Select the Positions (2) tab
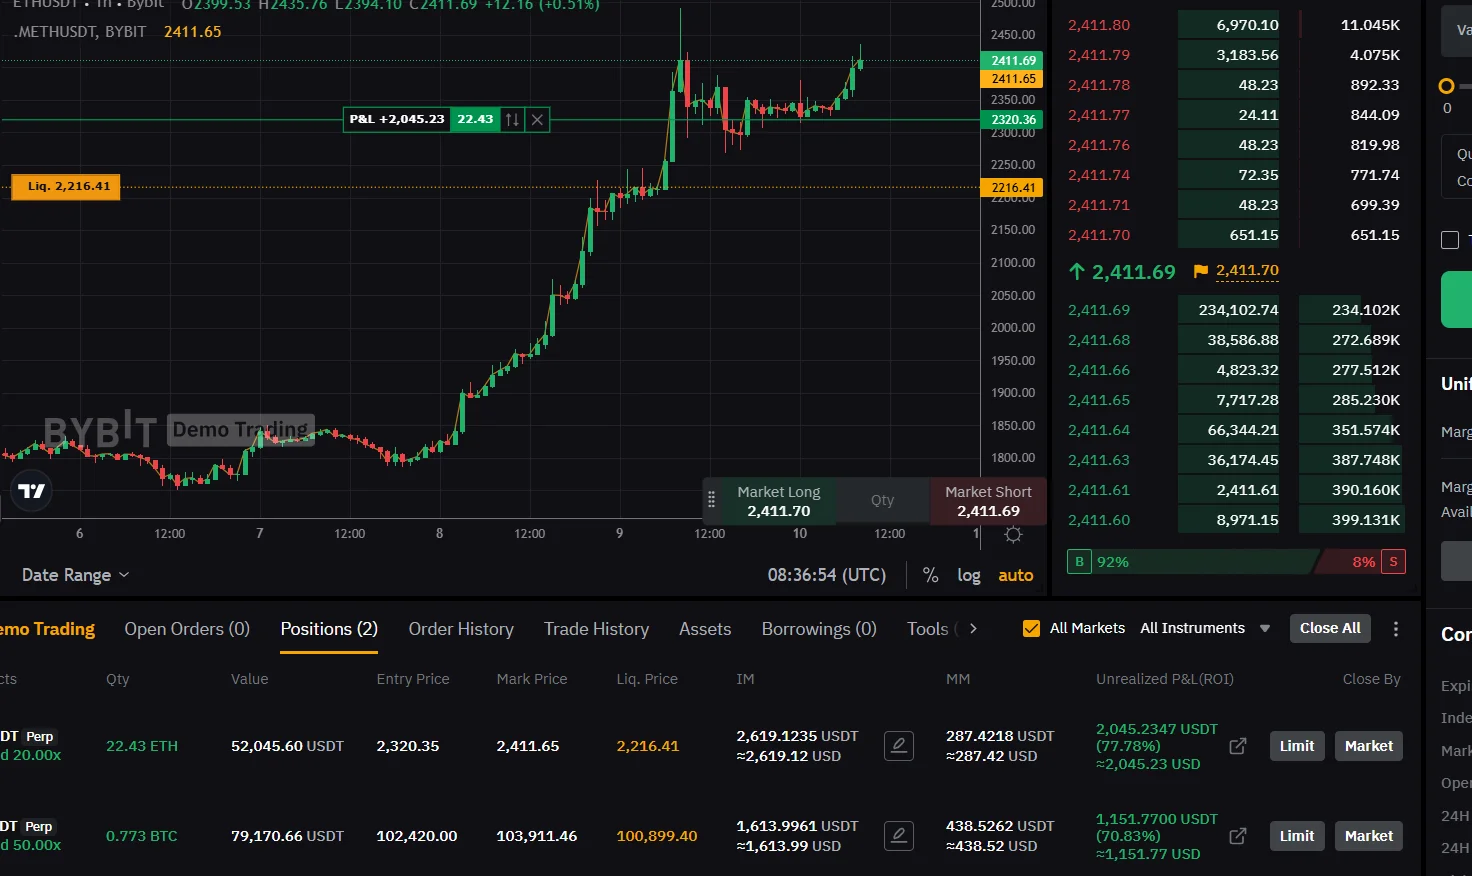This screenshot has height=876, width=1472. (x=329, y=629)
